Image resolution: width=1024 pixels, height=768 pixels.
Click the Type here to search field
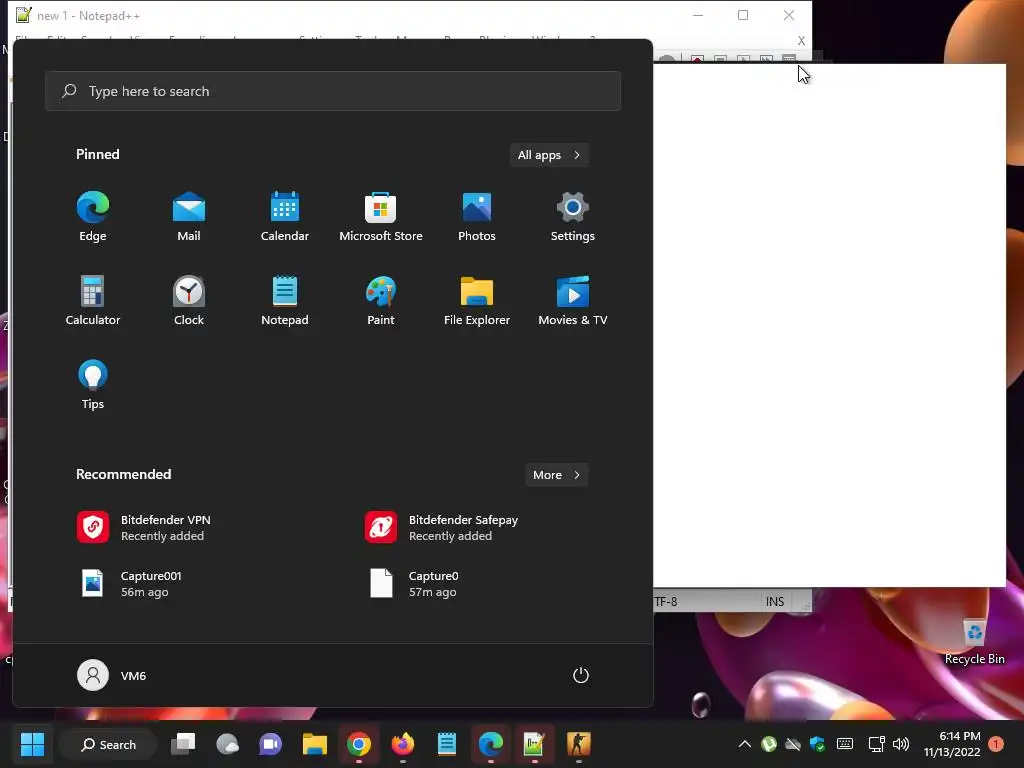click(x=333, y=91)
